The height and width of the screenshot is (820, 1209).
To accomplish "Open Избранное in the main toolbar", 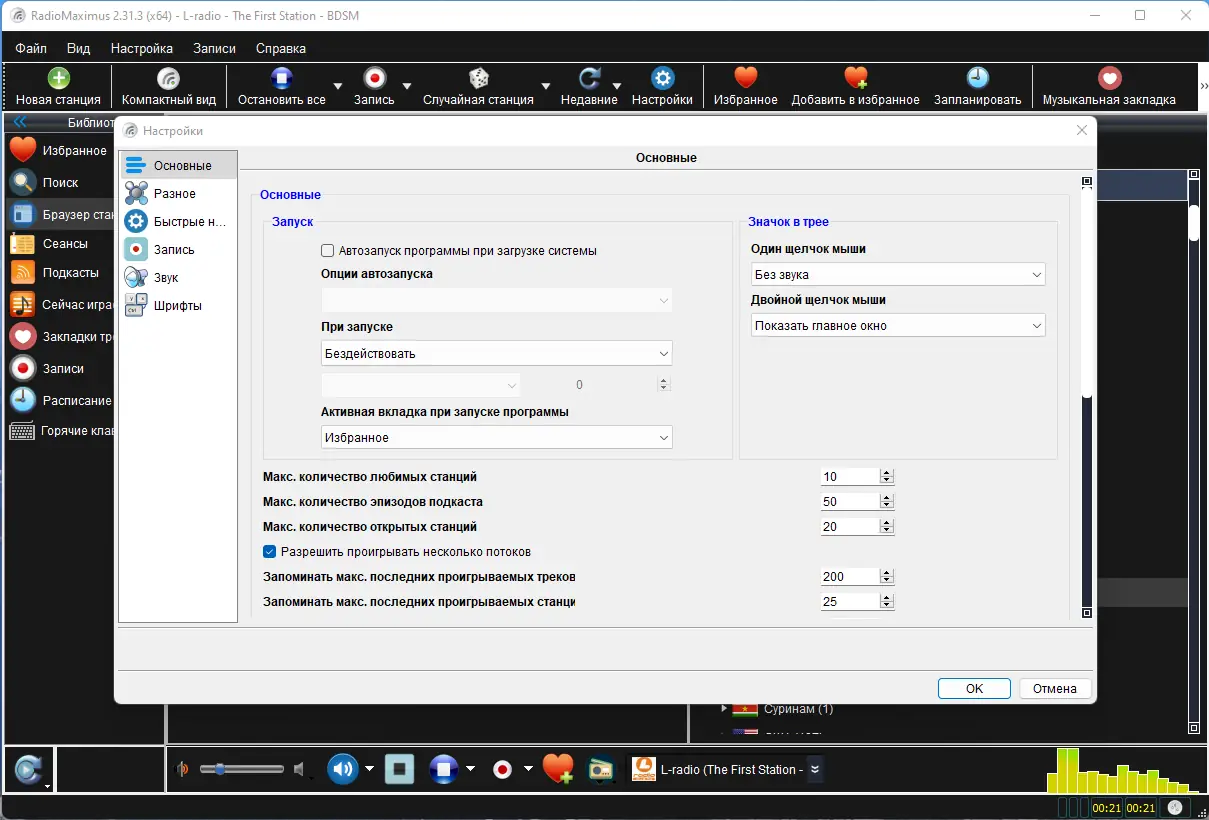I will coord(745,87).
